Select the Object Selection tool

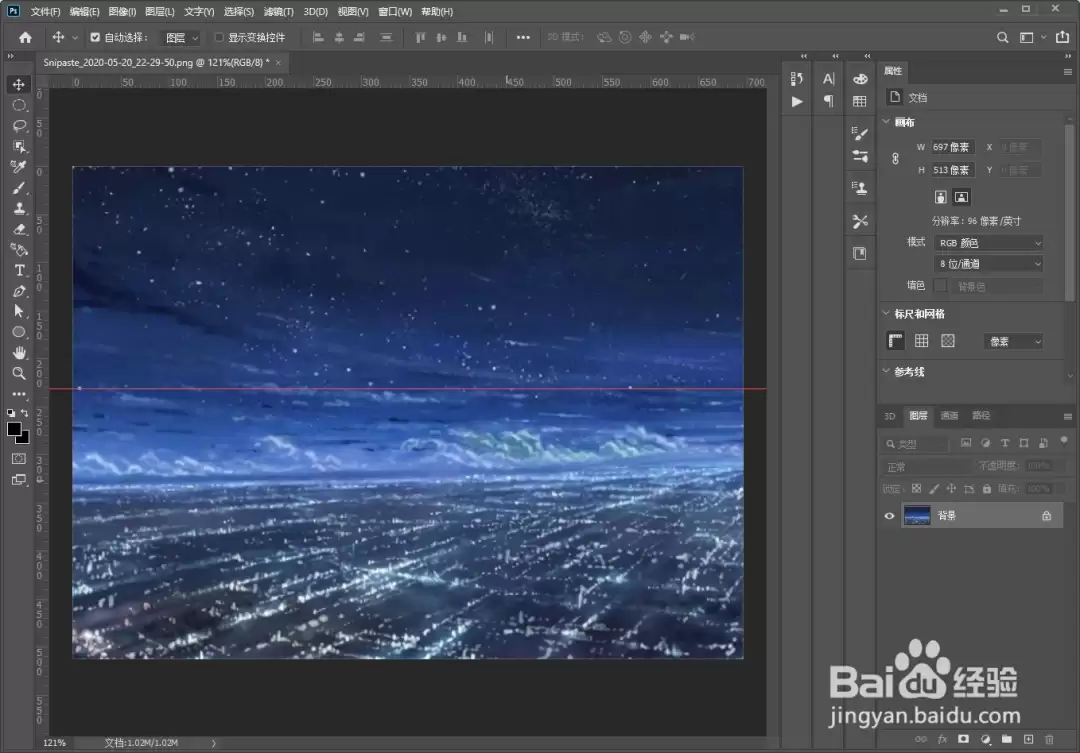(x=19, y=147)
